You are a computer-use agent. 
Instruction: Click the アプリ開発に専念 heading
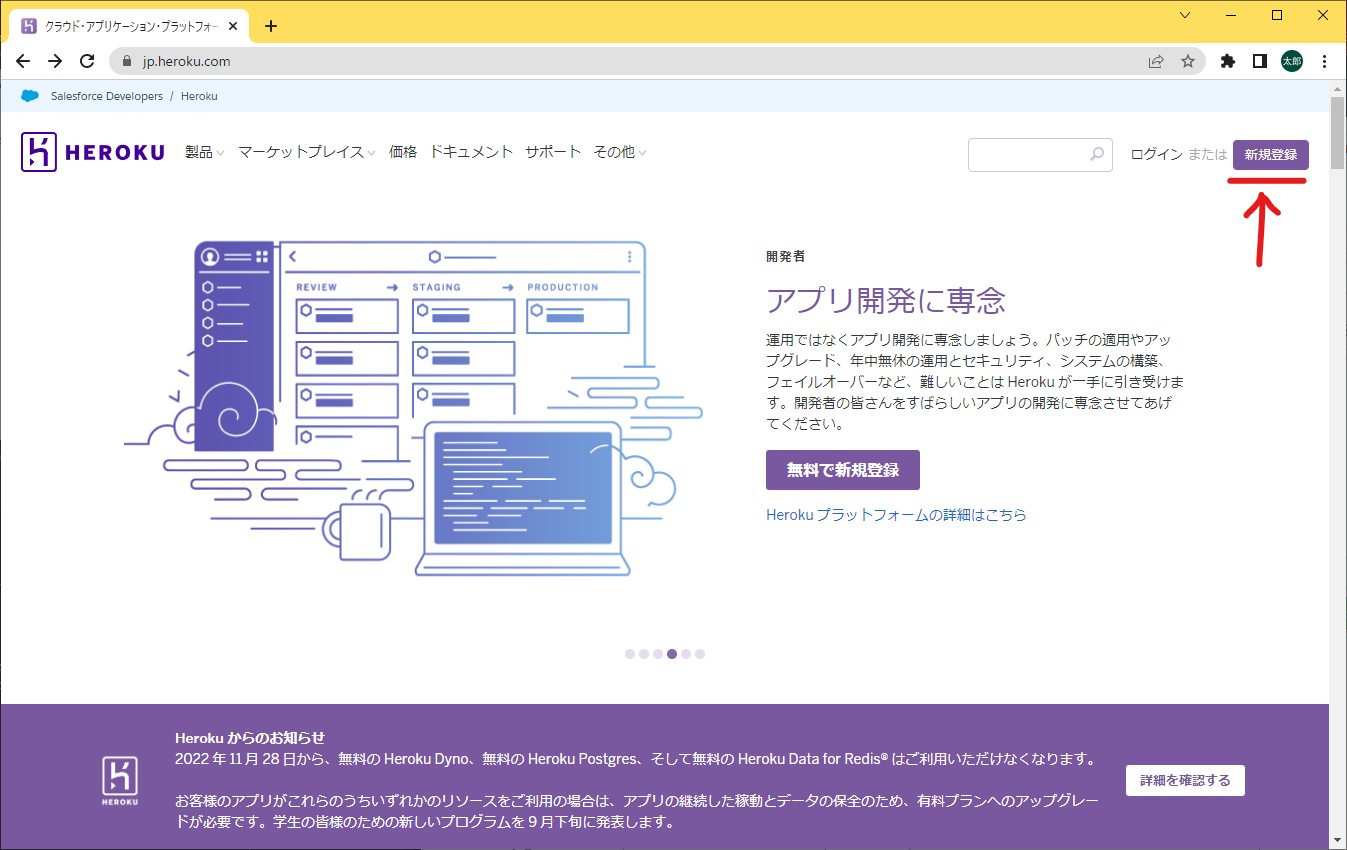click(886, 300)
